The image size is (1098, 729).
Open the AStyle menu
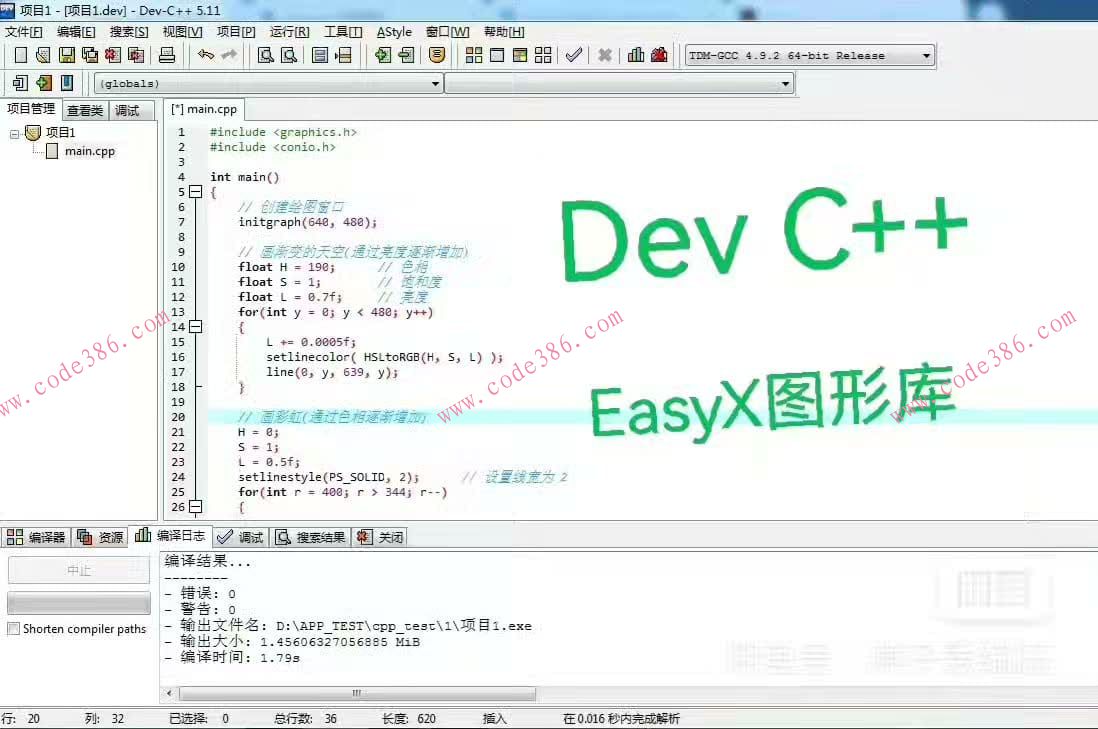click(394, 32)
